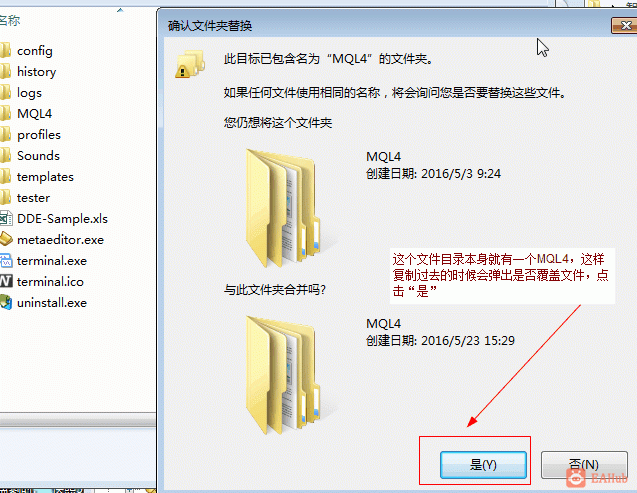
Task: Click the horizontal scrollbar under file list
Action: (x=78, y=421)
